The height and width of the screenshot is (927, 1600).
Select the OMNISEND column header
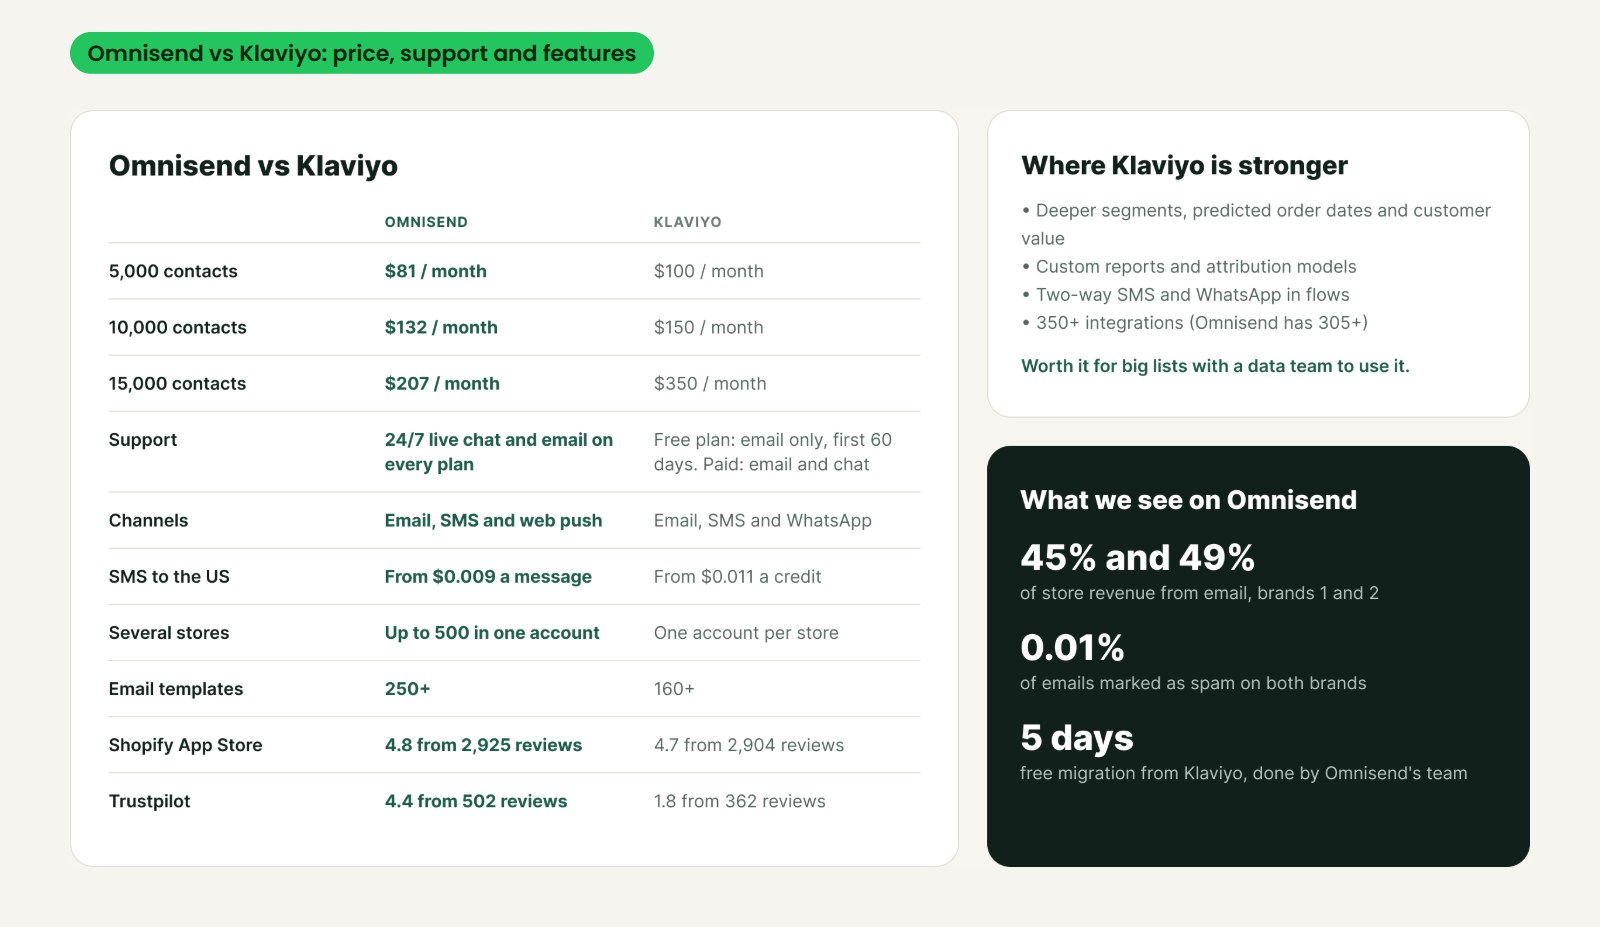click(426, 222)
